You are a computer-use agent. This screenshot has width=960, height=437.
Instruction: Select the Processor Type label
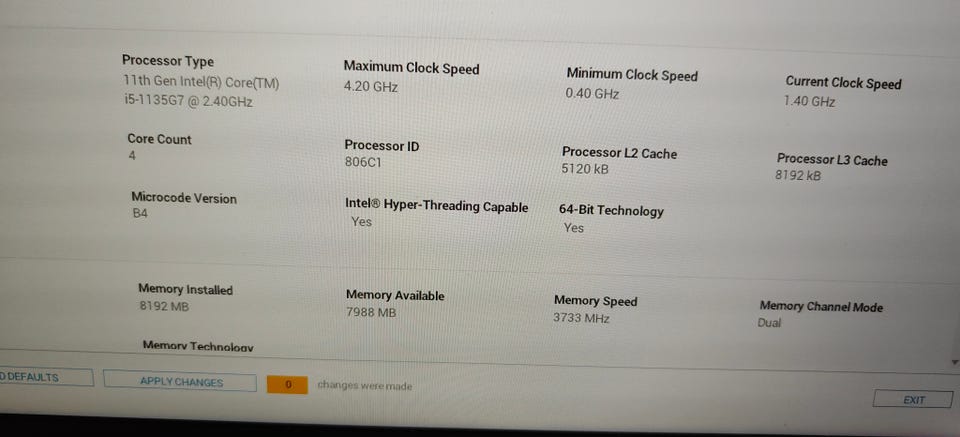tap(168, 61)
